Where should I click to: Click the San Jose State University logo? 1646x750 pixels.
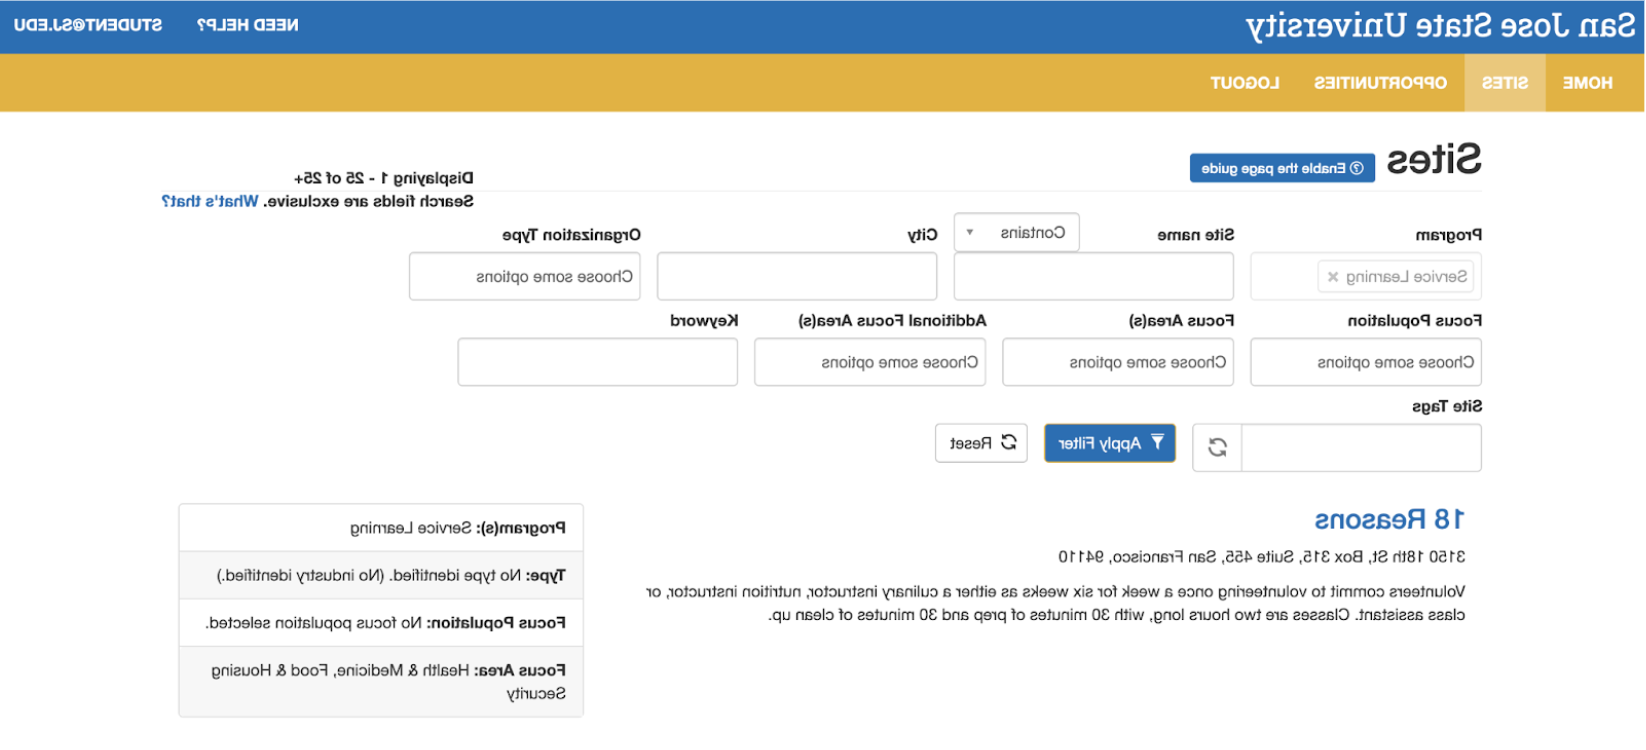[1440, 26]
